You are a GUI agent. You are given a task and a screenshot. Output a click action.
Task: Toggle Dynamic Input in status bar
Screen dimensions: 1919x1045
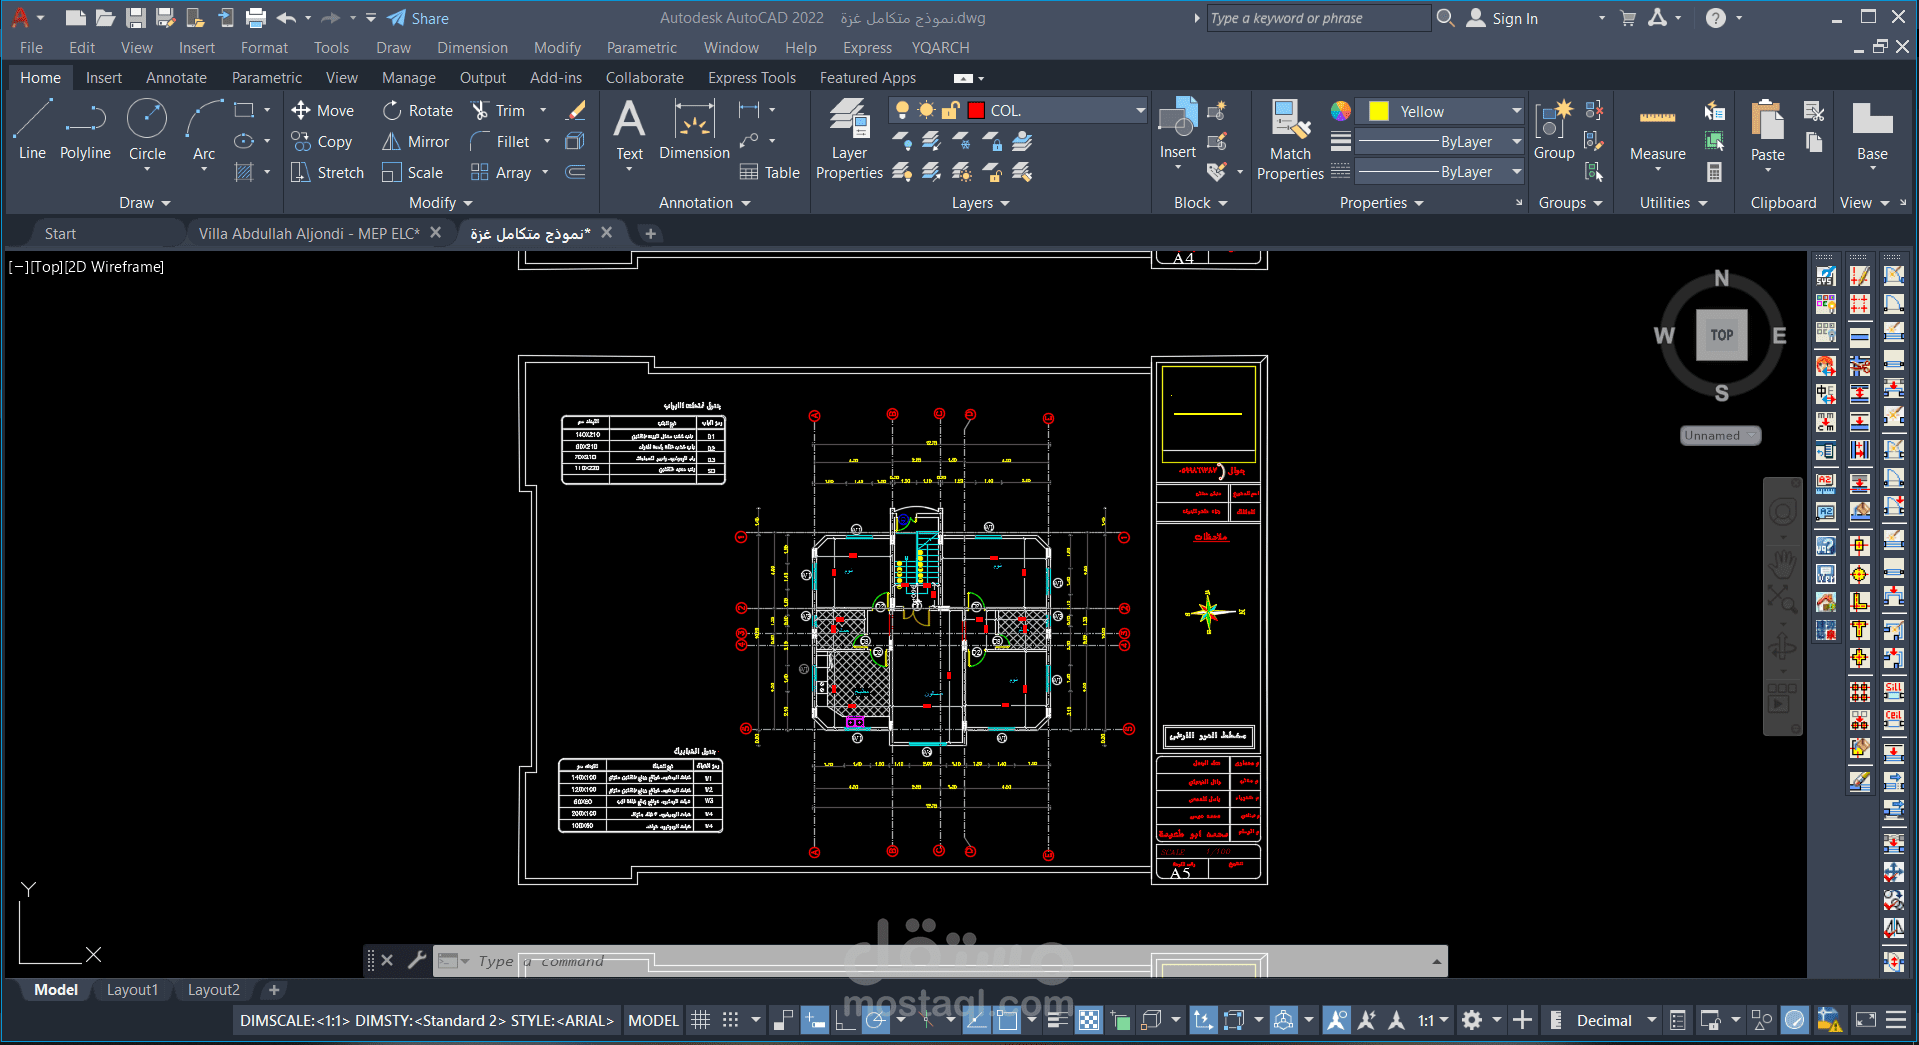815,1020
